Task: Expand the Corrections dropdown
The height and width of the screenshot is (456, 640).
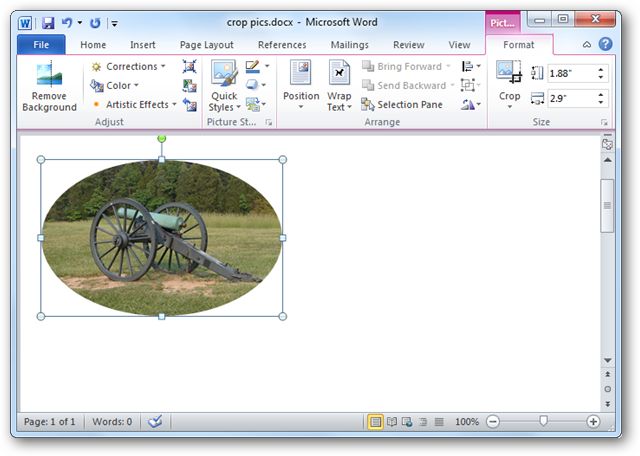Action: 129,67
